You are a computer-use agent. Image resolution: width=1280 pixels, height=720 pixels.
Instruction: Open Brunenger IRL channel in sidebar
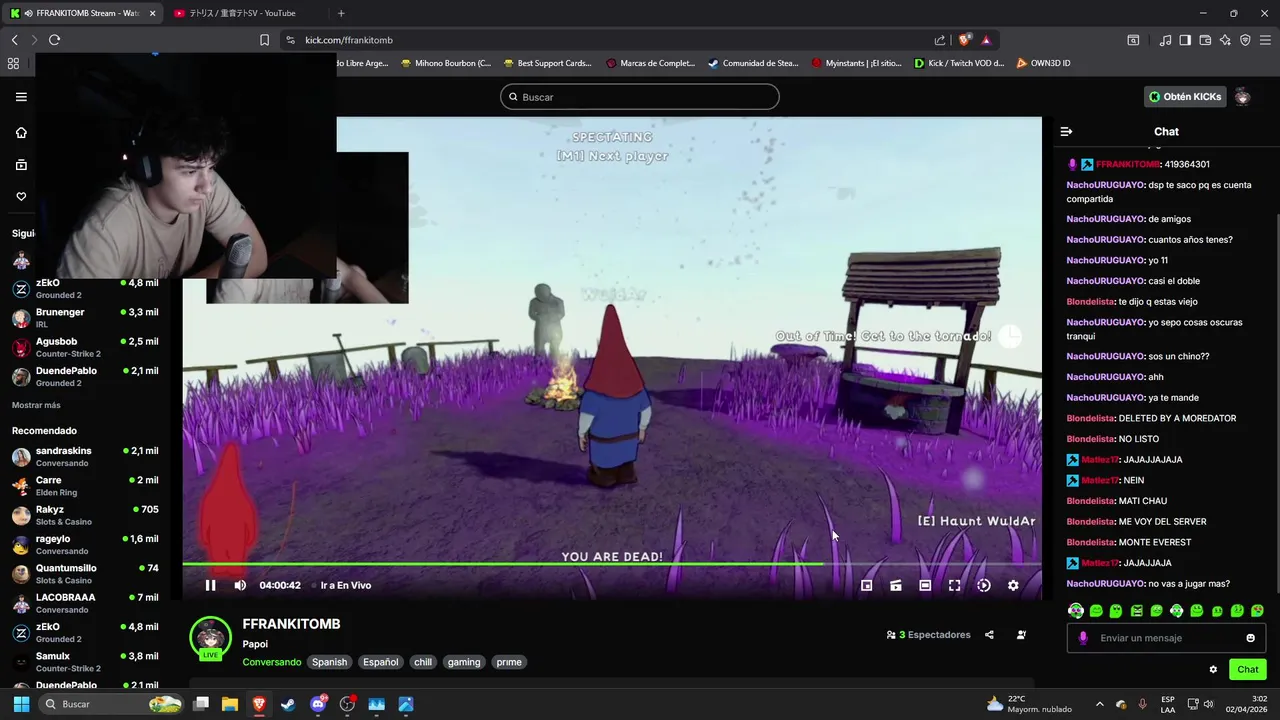pyautogui.click(x=85, y=318)
